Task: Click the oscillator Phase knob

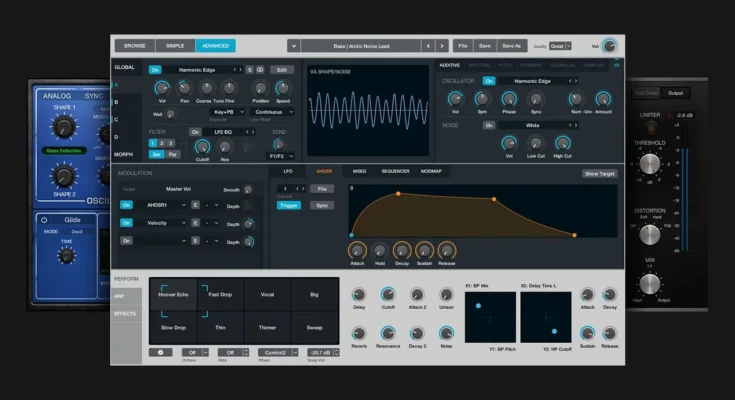Action: 508,100
